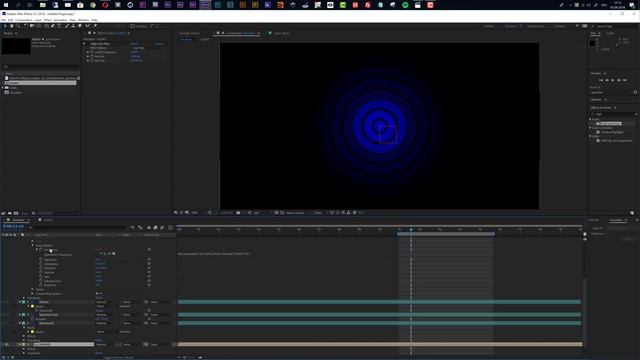The width and height of the screenshot is (640, 360).
Task: Toggle Wet Out stopwatch in Effect Controls
Action: [x=92, y=60]
